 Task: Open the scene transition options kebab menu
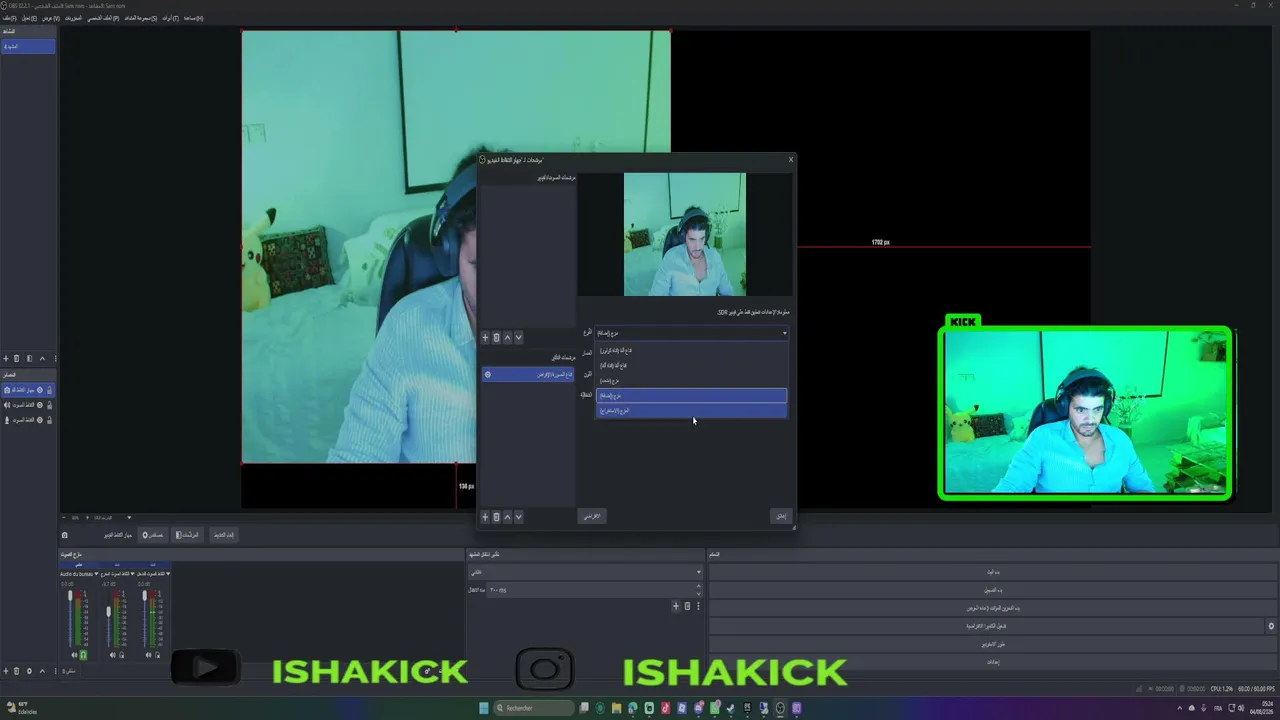point(698,606)
